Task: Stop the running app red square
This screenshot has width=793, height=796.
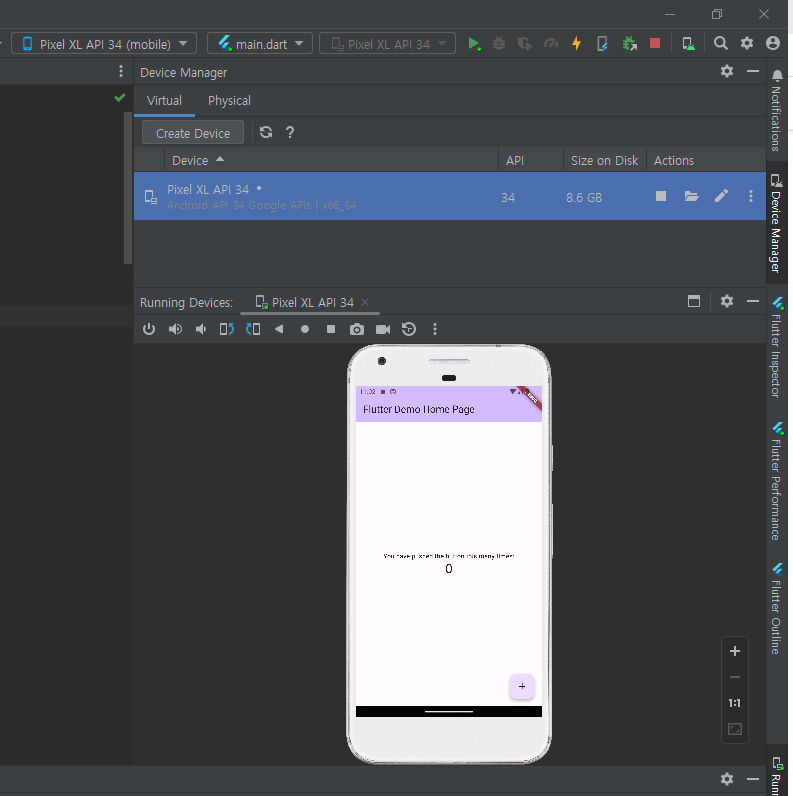Action: [655, 44]
